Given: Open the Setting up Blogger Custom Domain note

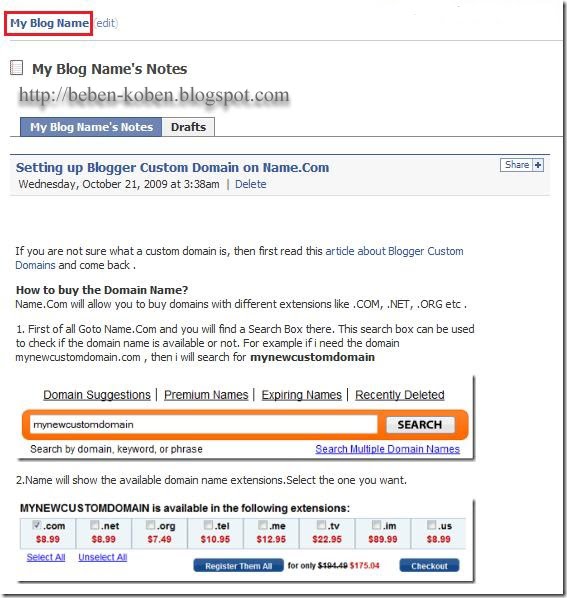Looking at the screenshot, I should 172,167.
